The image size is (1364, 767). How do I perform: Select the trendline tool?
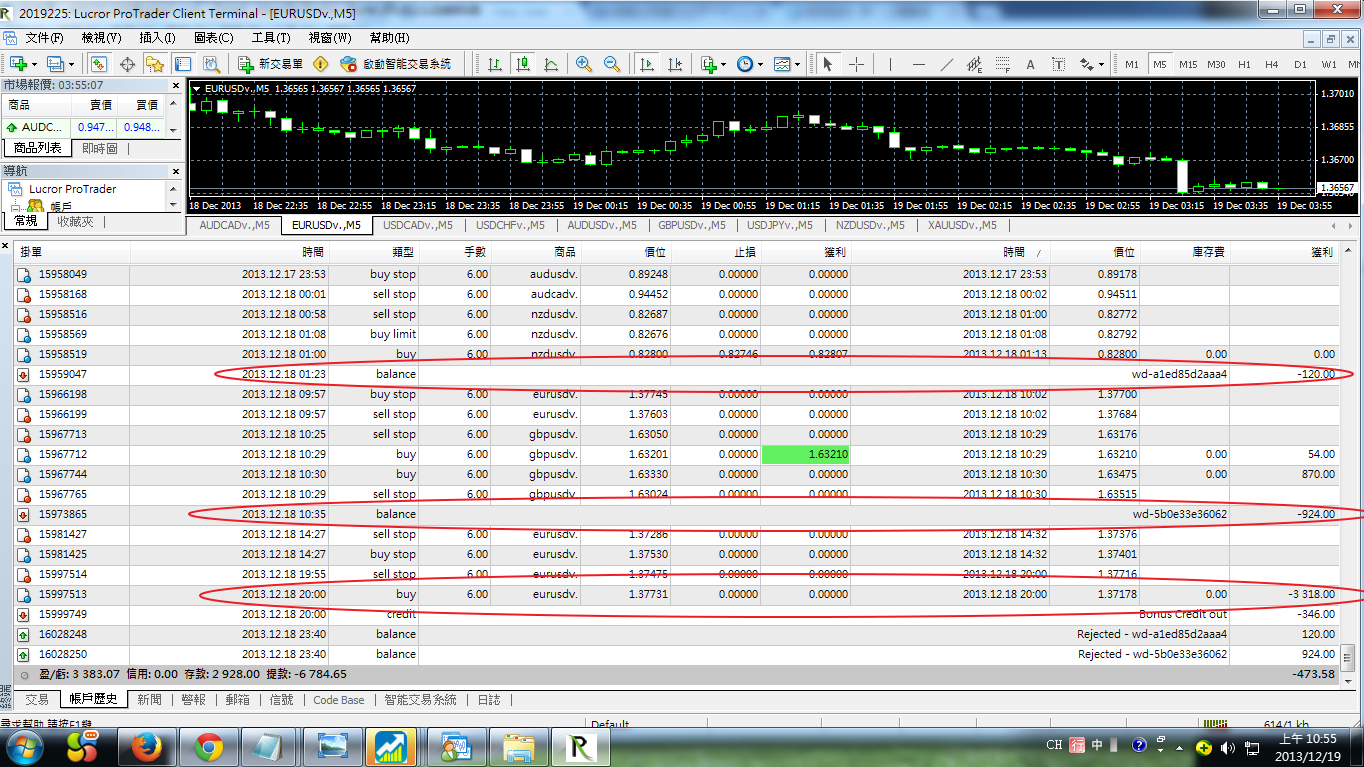[947, 64]
